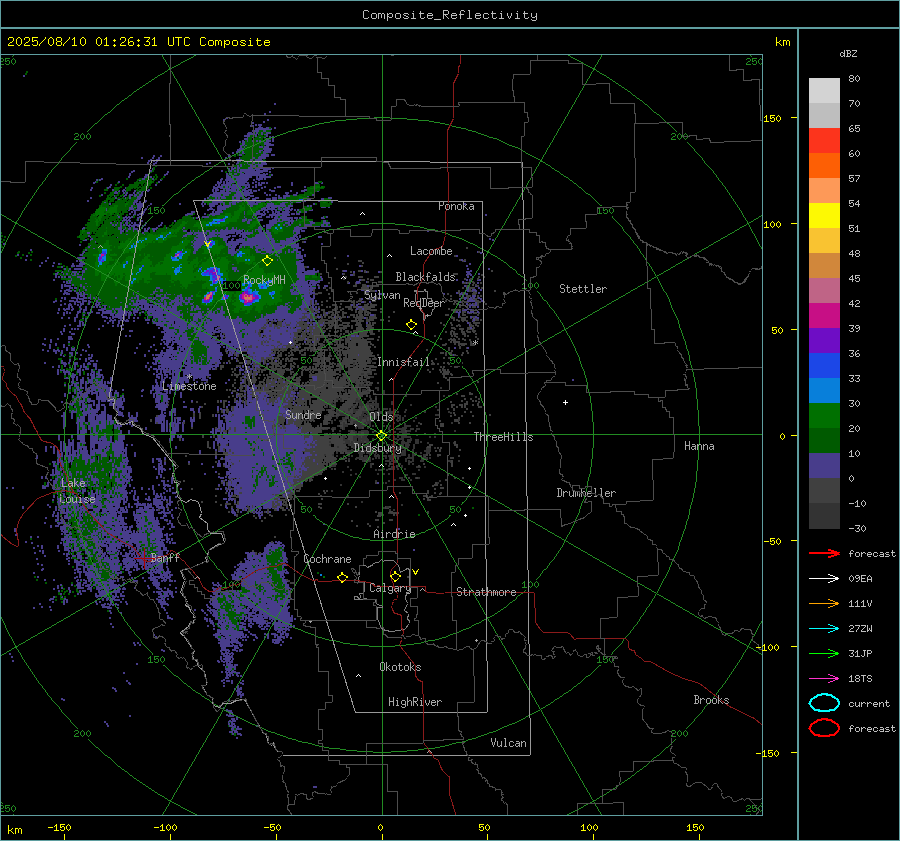
Task: Click the ThreeHills label
Action: 503,437
